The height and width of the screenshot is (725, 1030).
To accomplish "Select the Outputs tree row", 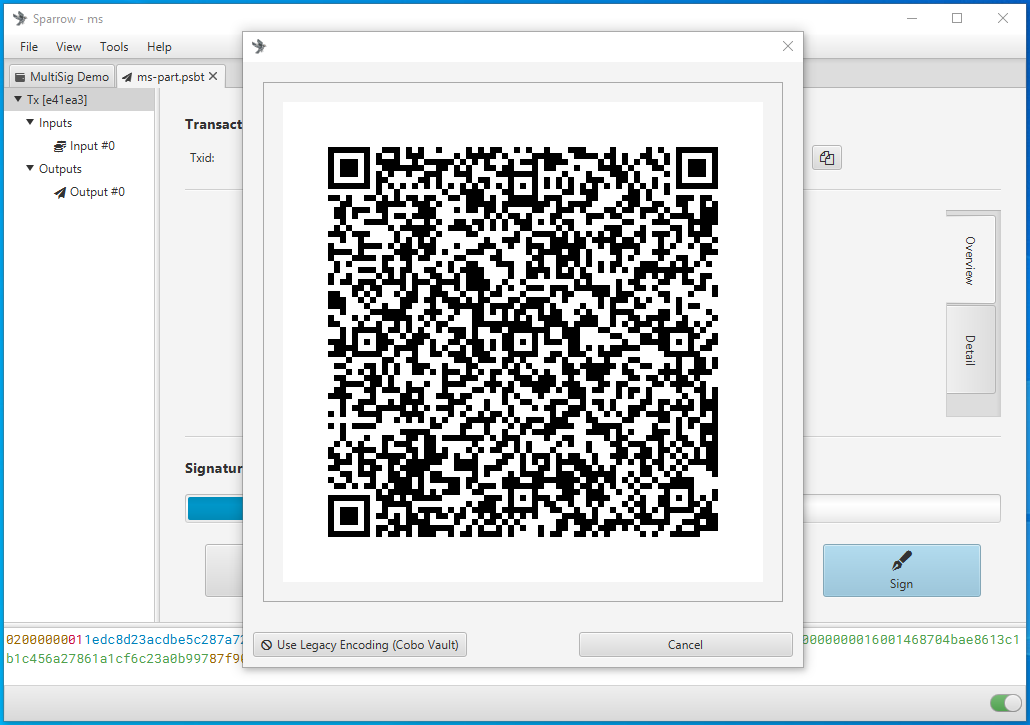I will coord(79,169).
